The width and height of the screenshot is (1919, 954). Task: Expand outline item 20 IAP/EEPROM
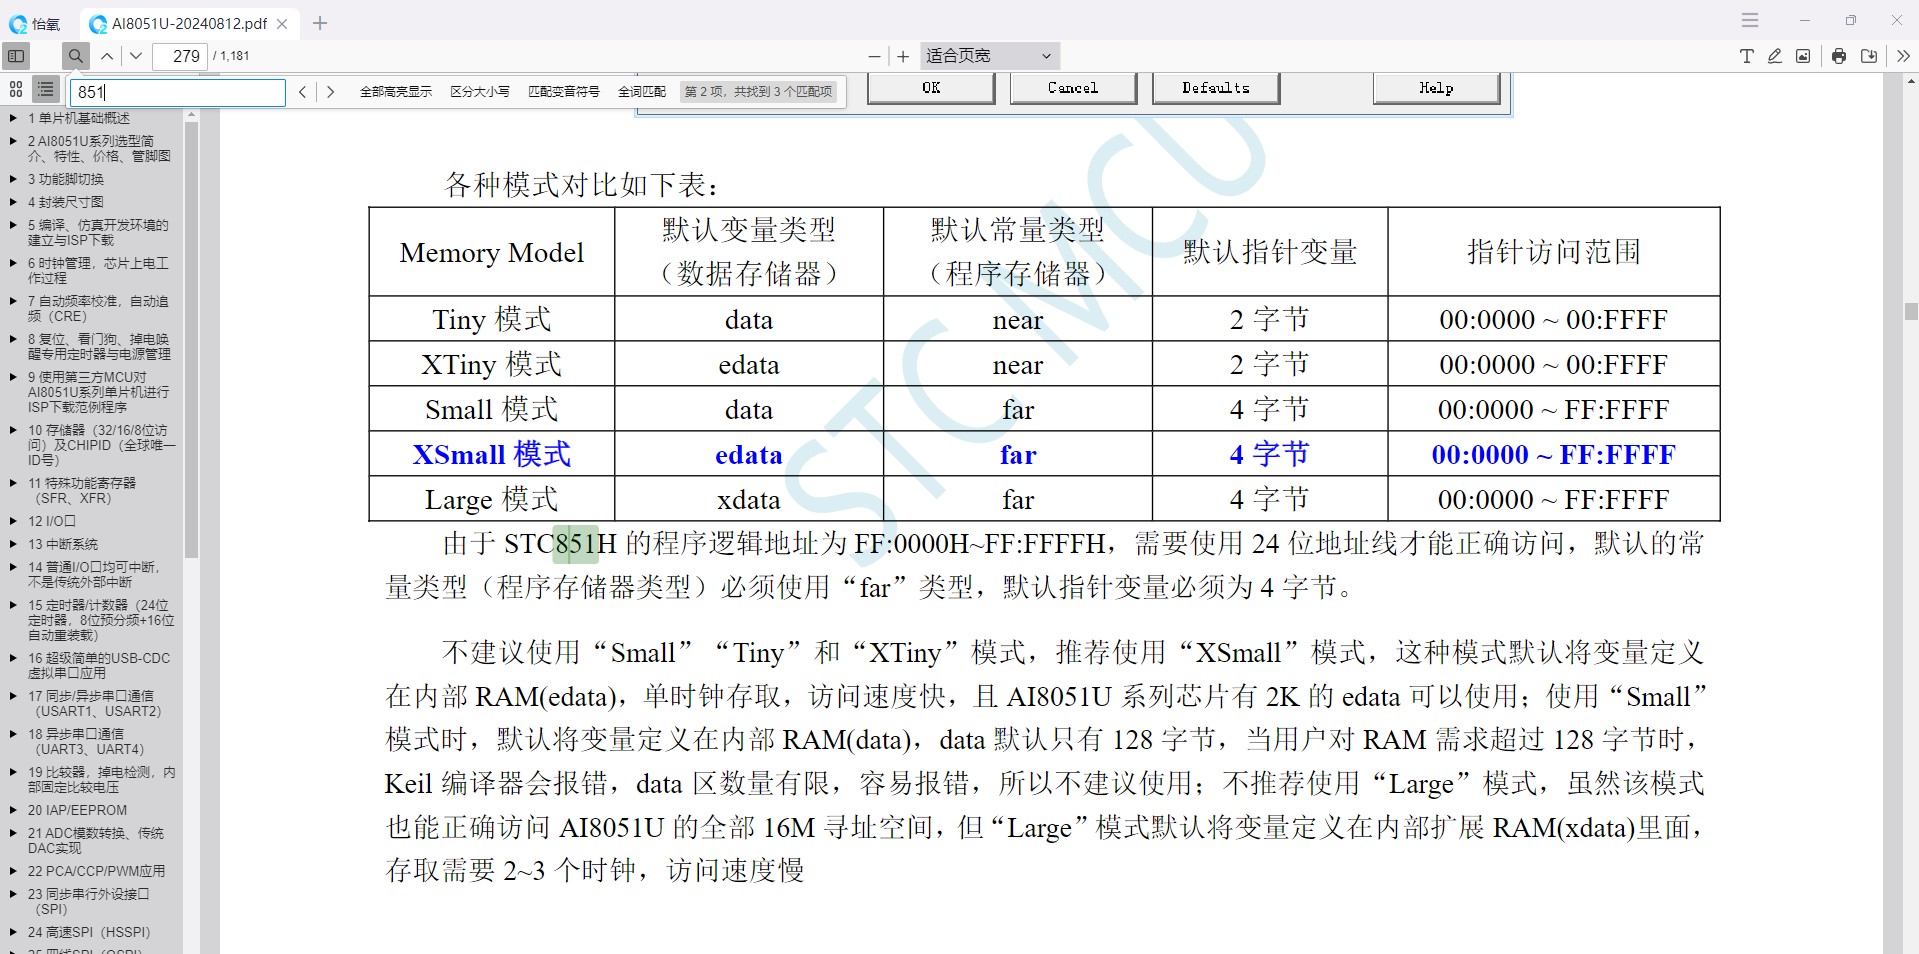click(x=13, y=810)
